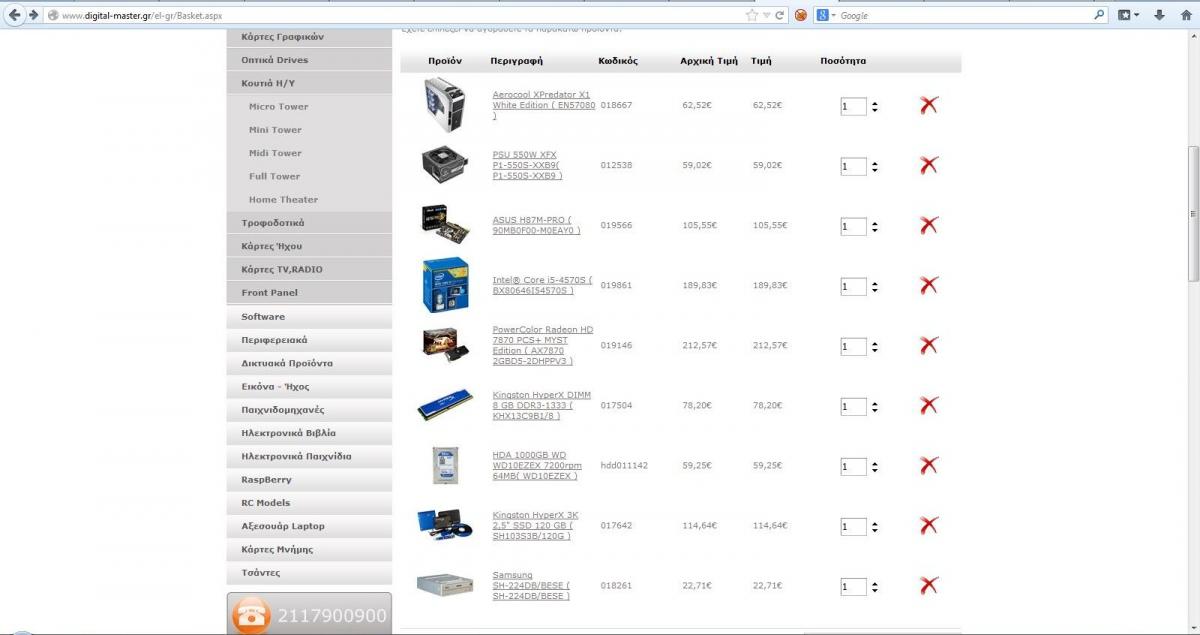Click the search magnifier icon

click(x=1100, y=15)
